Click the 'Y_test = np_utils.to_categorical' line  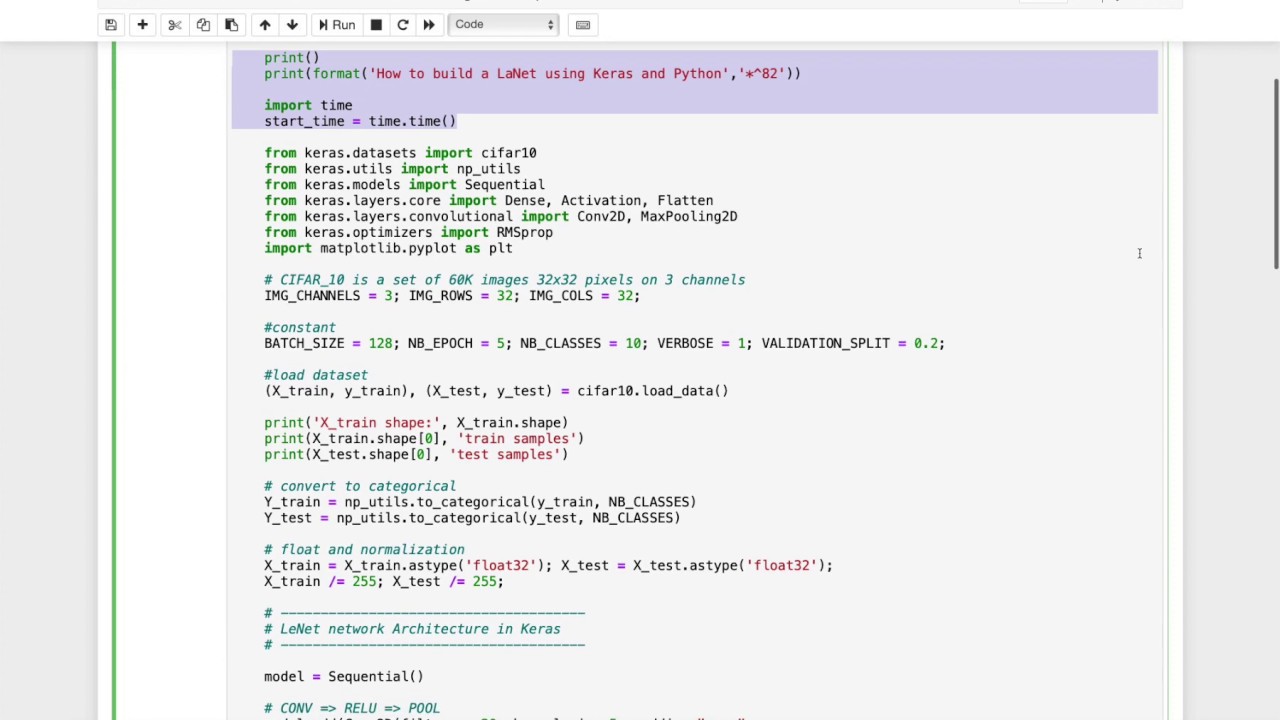[472, 518]
